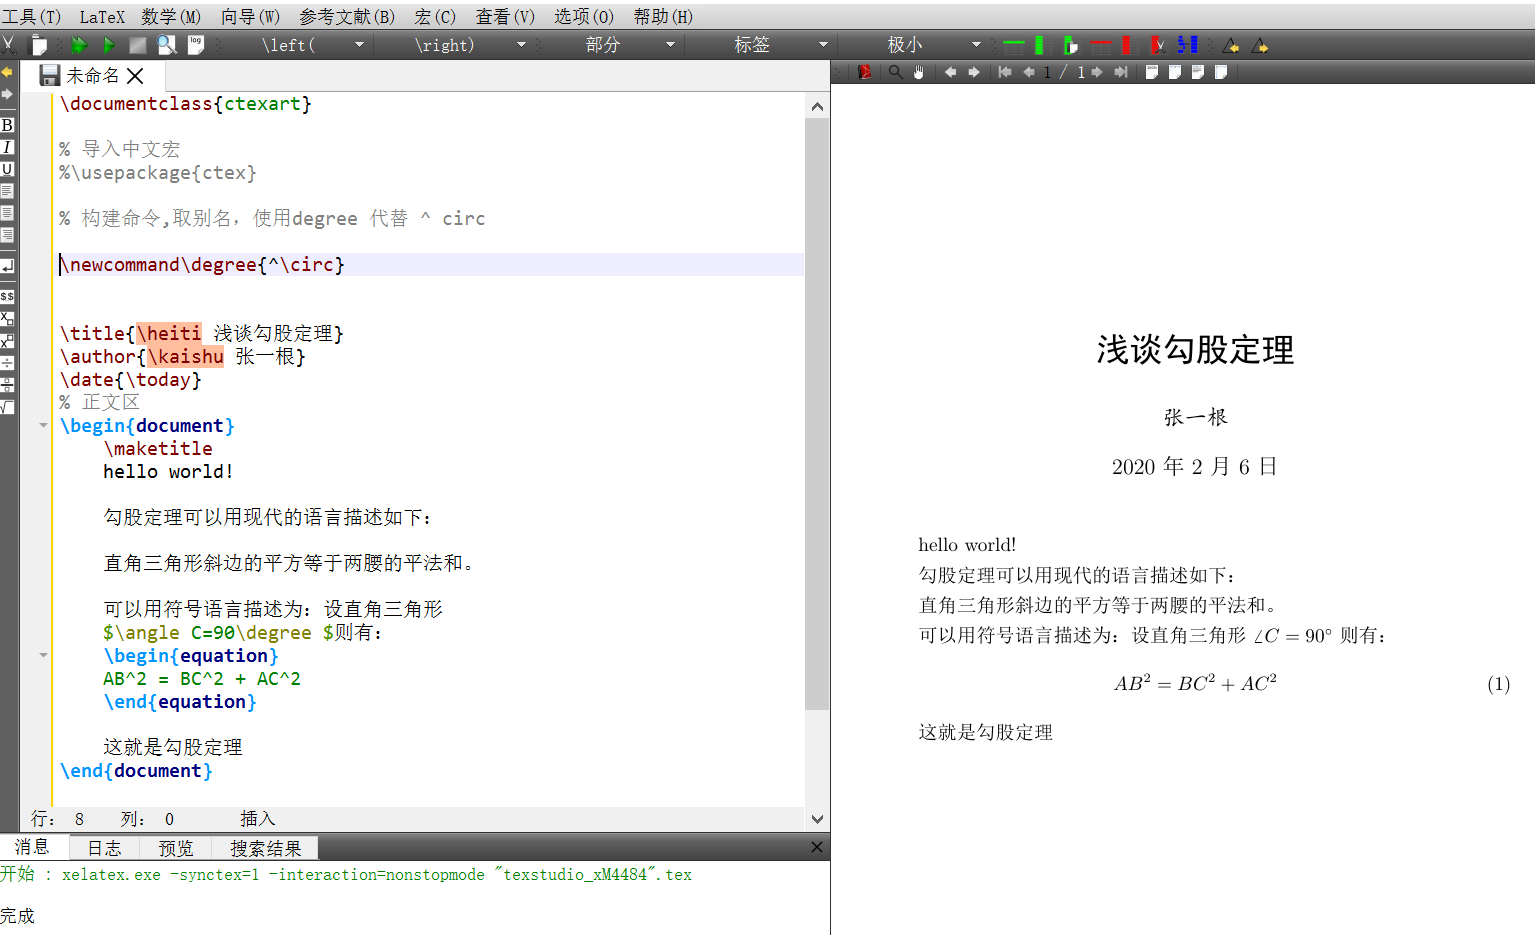
Task: Apply bold with the B sidebar icon
Action: pos(8,125)
